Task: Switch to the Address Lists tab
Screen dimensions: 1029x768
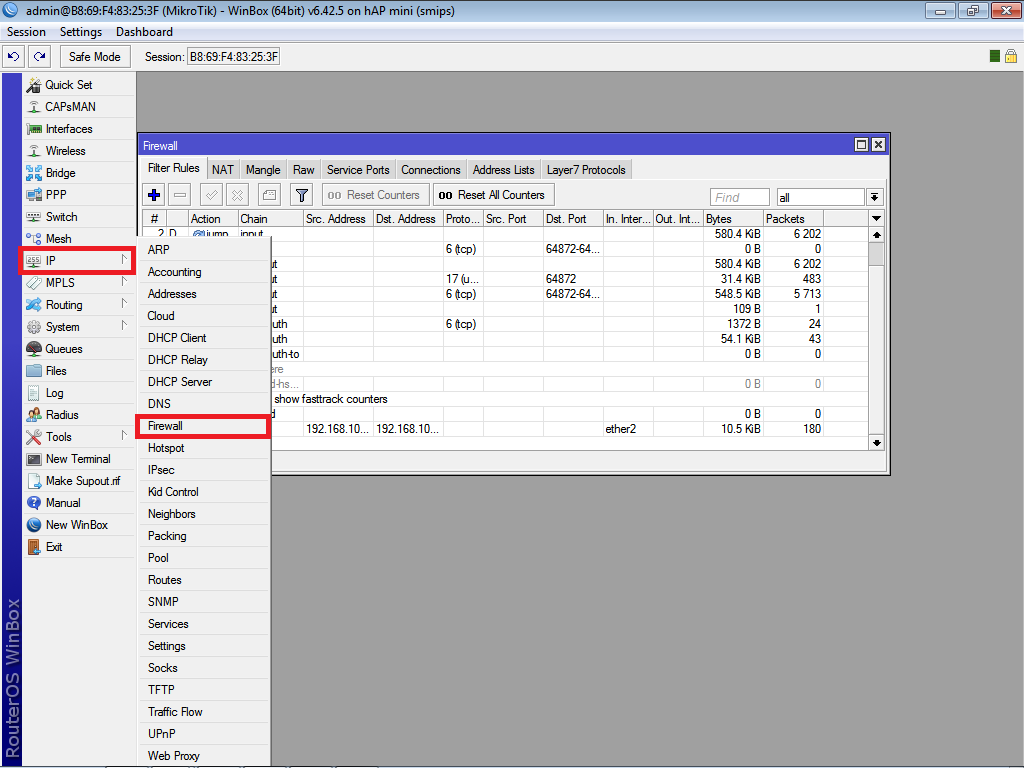Action: coord(504,169)
